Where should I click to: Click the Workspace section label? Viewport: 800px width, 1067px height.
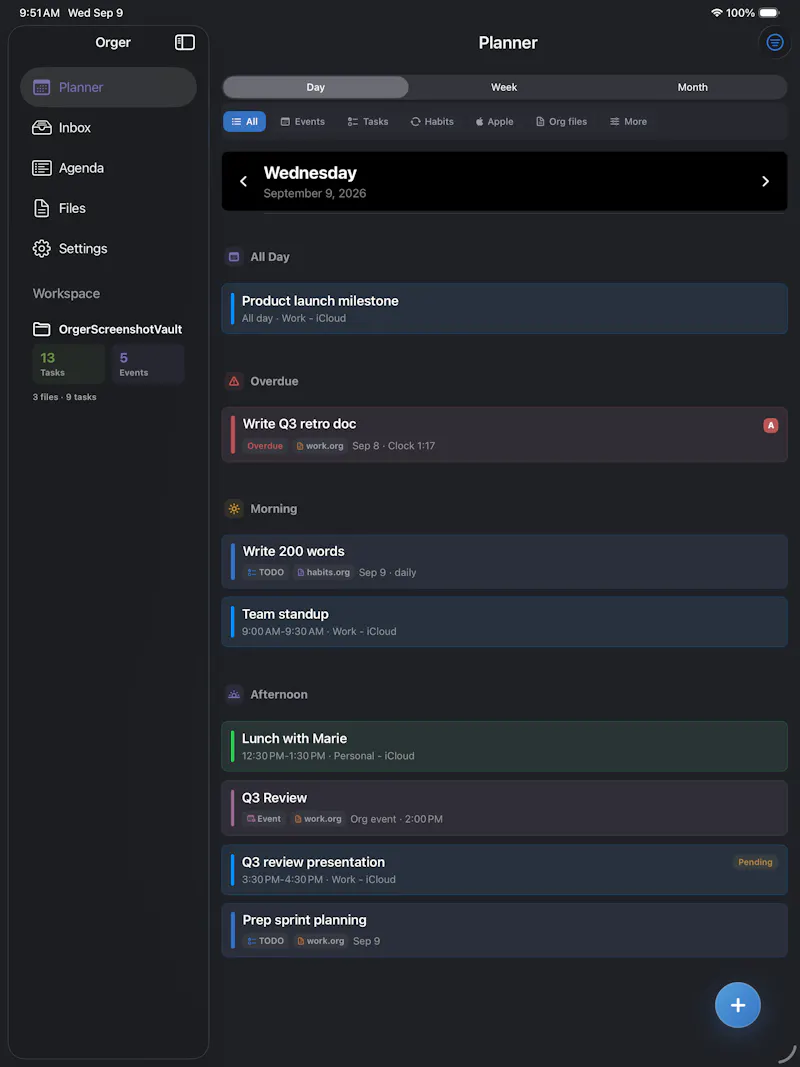66,293
